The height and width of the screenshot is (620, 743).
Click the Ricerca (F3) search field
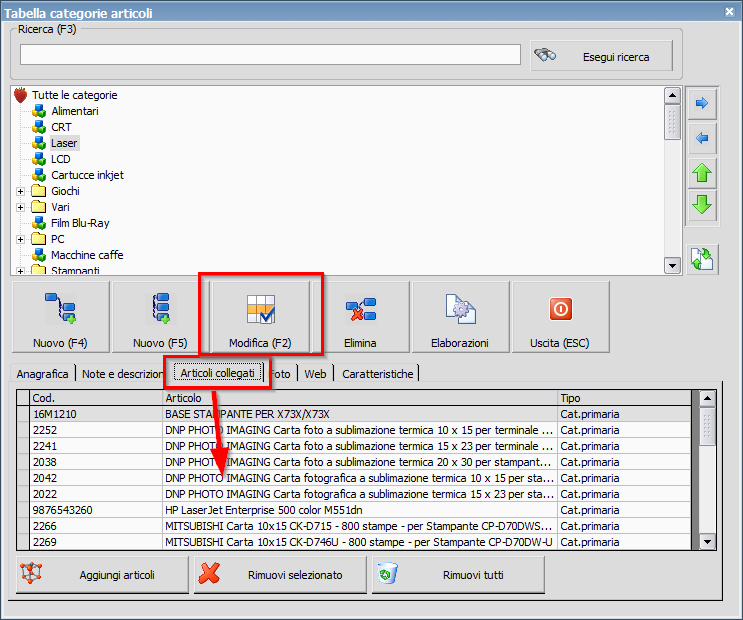pyautogui.click(x=270, y=55)
